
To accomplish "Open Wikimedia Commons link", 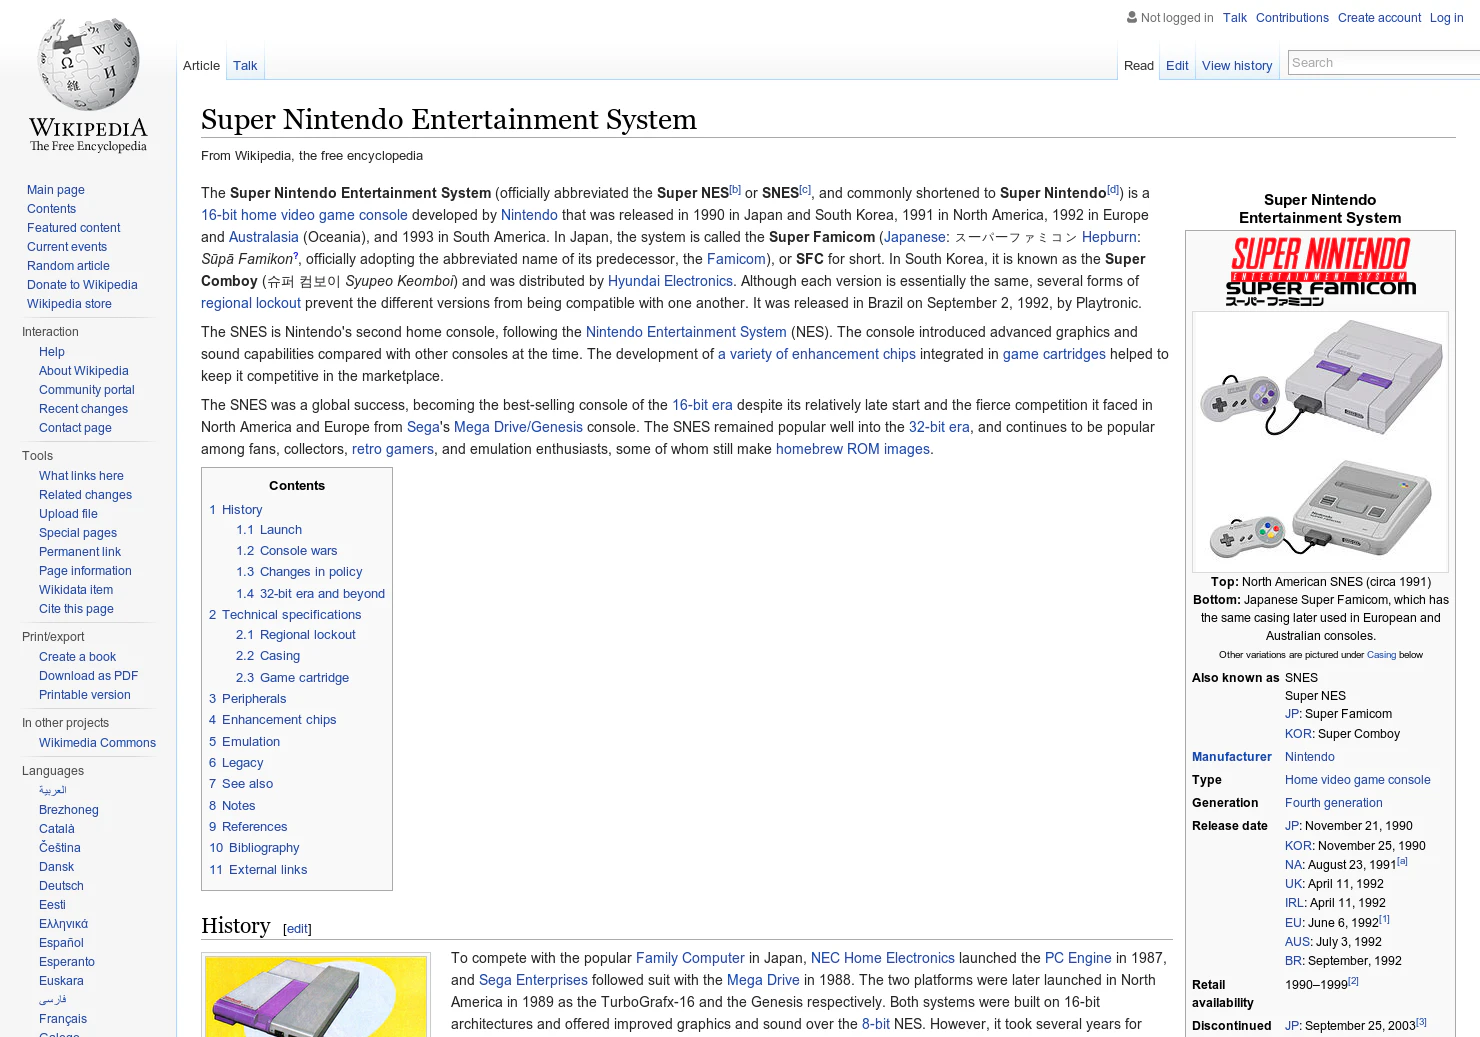I will click(x=97, y=743).
